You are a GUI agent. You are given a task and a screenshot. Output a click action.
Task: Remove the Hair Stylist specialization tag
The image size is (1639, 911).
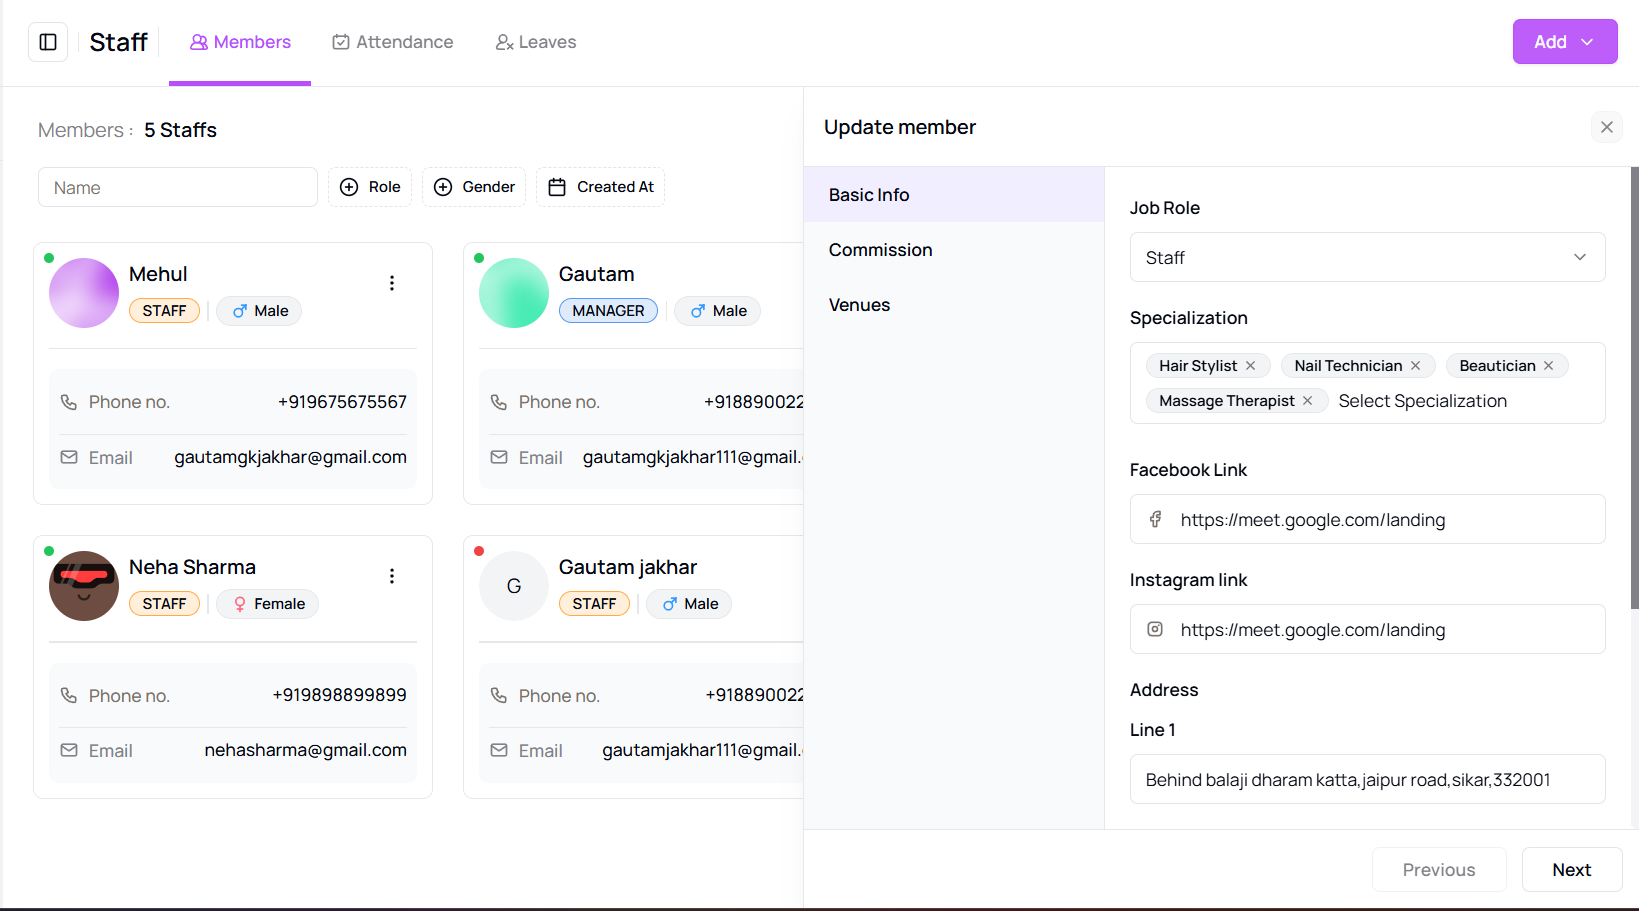(x=1251, y=366)
